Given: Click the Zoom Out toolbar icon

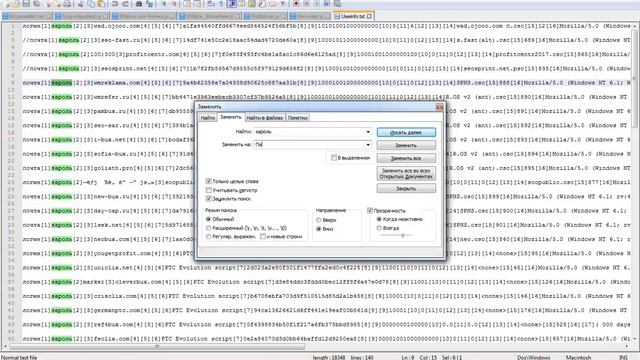Looking at the screenshot, I should click(174, 4).
